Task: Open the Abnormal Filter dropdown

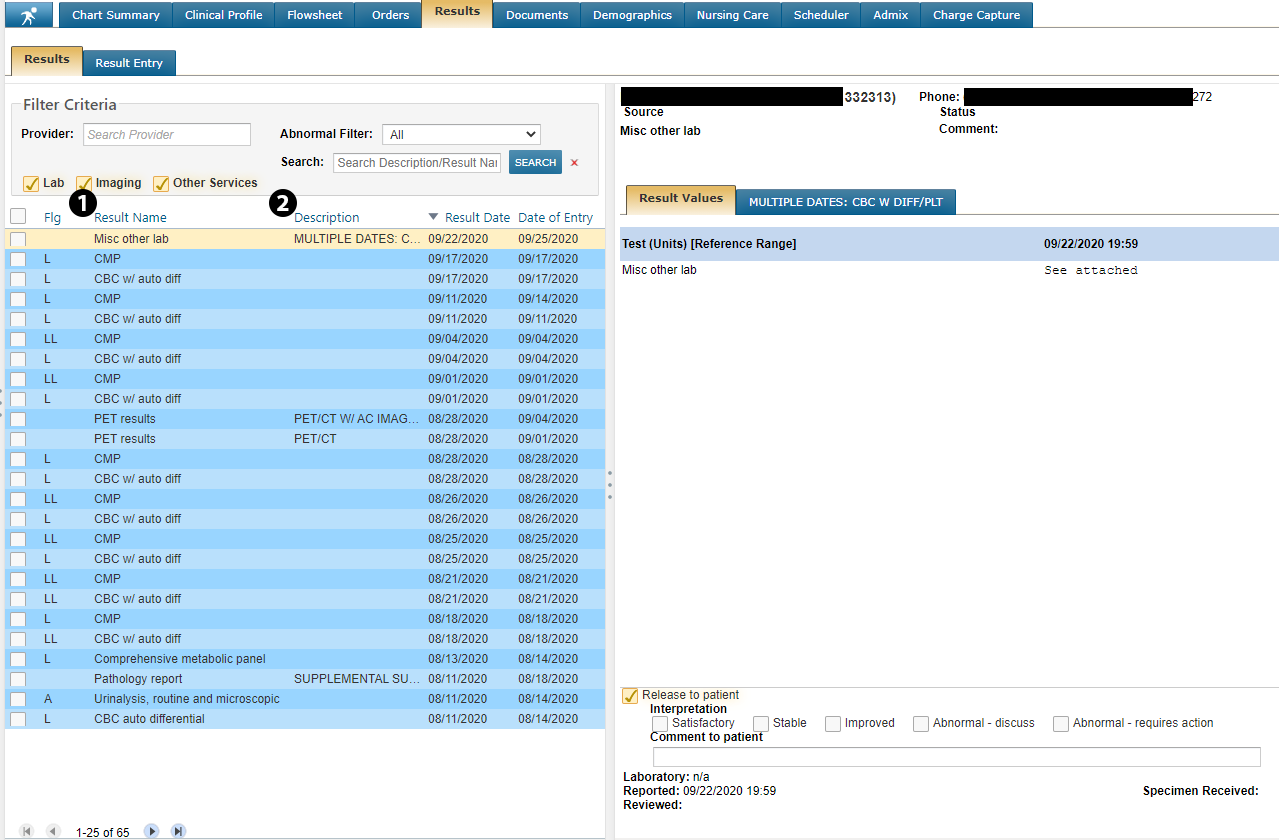Action: click(461, 134)
